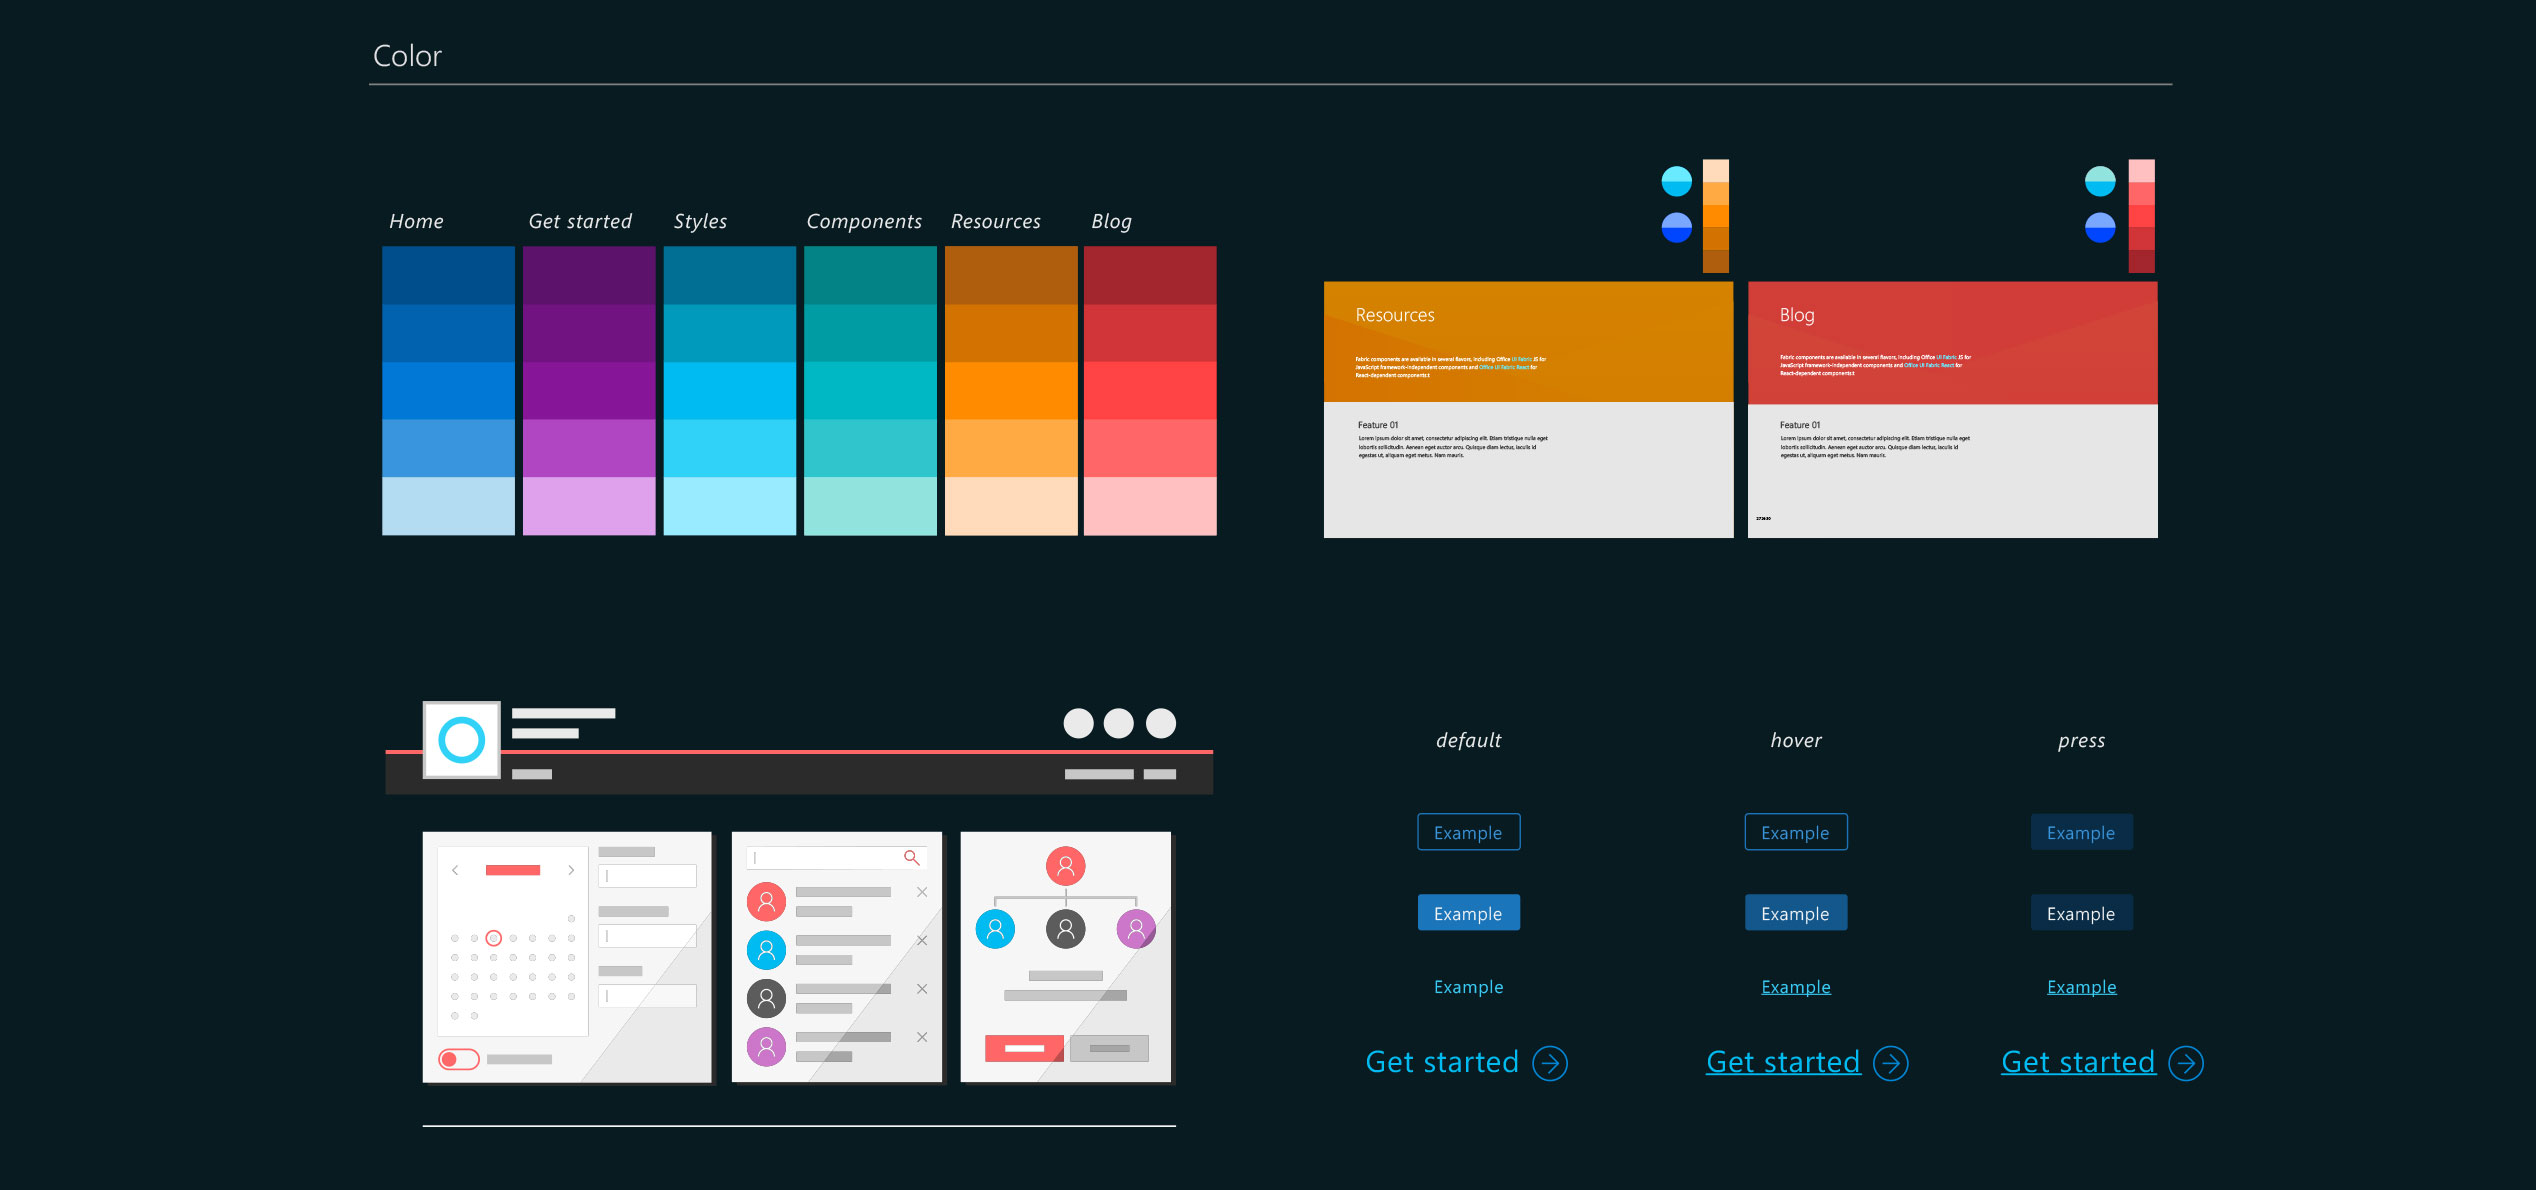Click arrow circle beside hover Get started
Viewport: 2536px width, 1190px height.
coord(1890,1063)
